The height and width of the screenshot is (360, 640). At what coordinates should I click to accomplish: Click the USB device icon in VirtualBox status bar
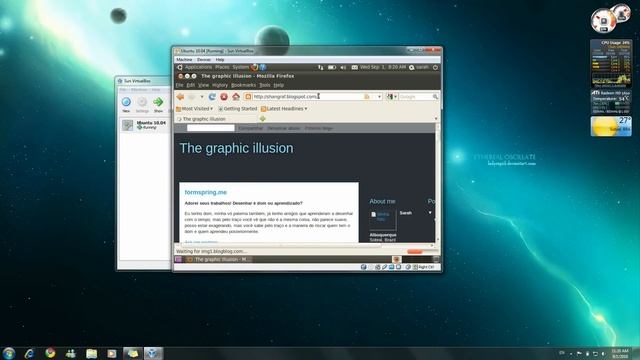384,267
